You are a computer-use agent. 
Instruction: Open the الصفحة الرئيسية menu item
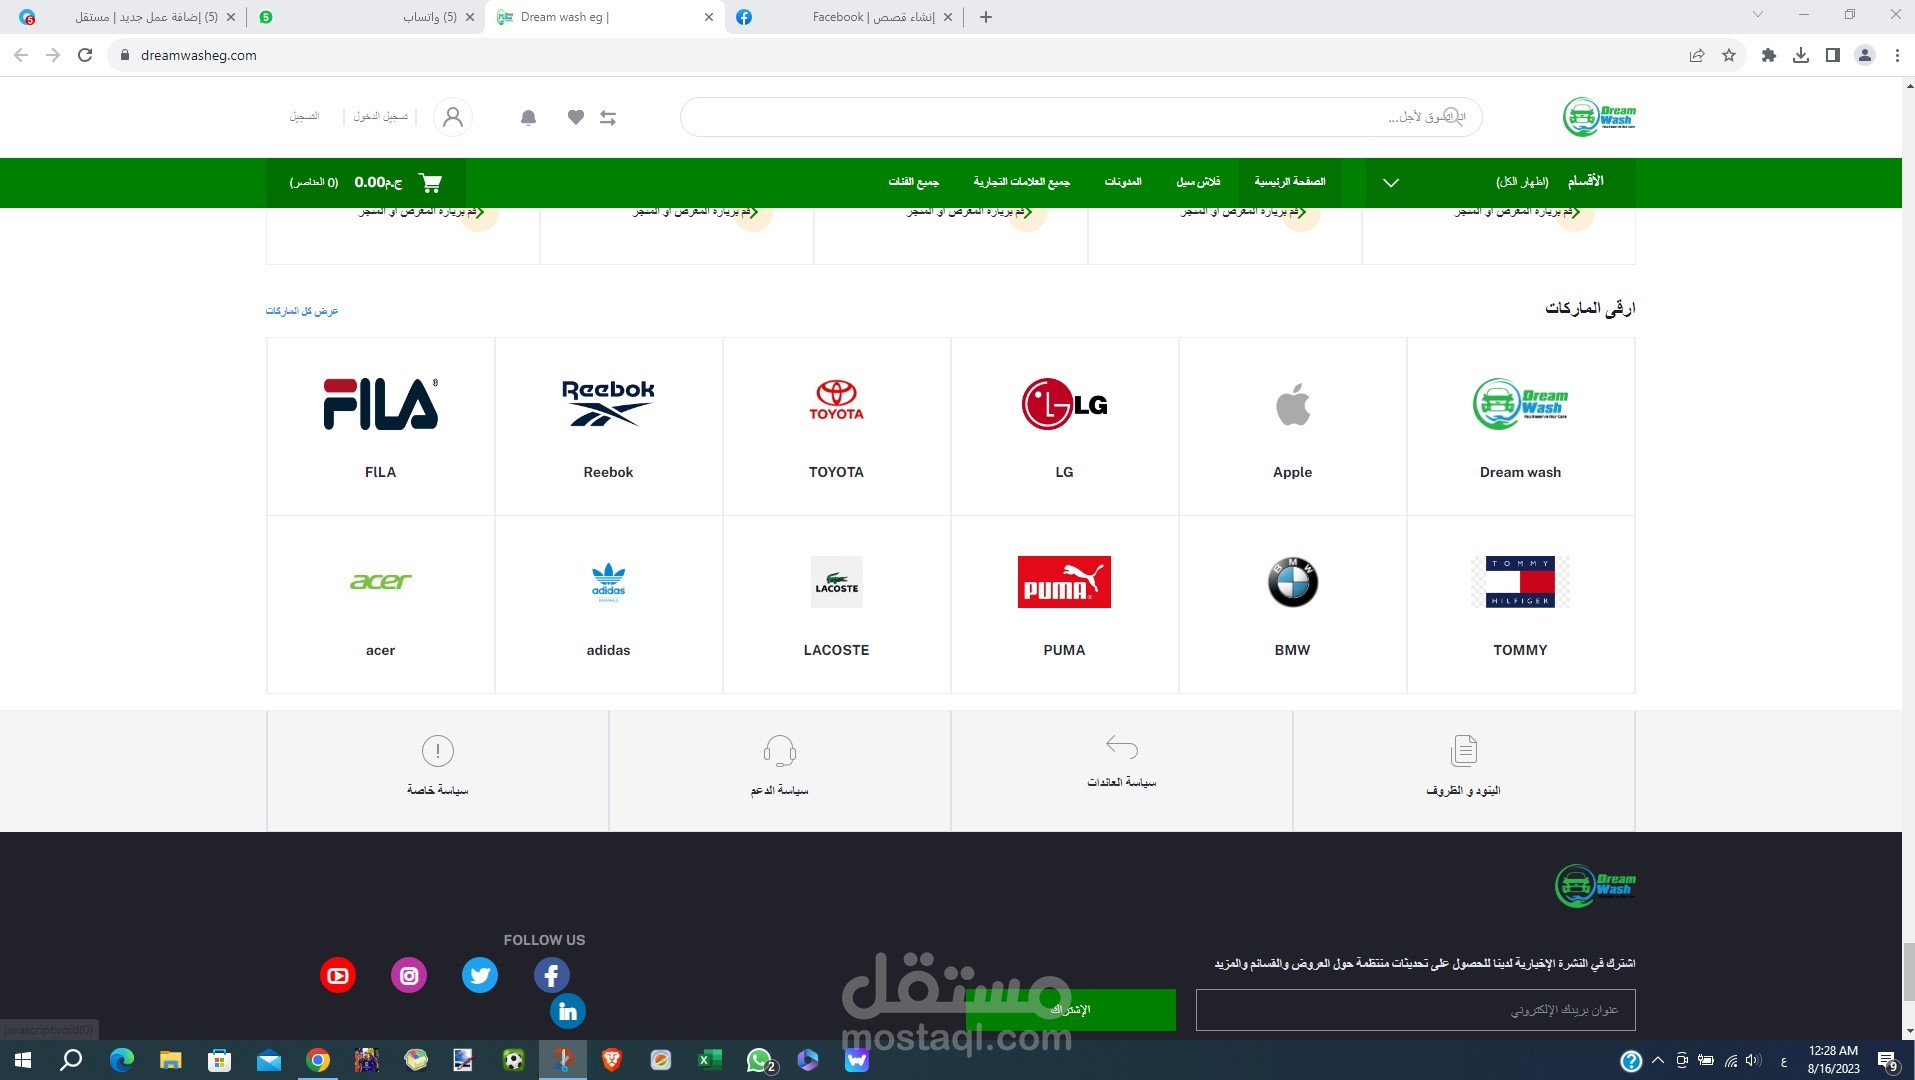[1290, 182]
